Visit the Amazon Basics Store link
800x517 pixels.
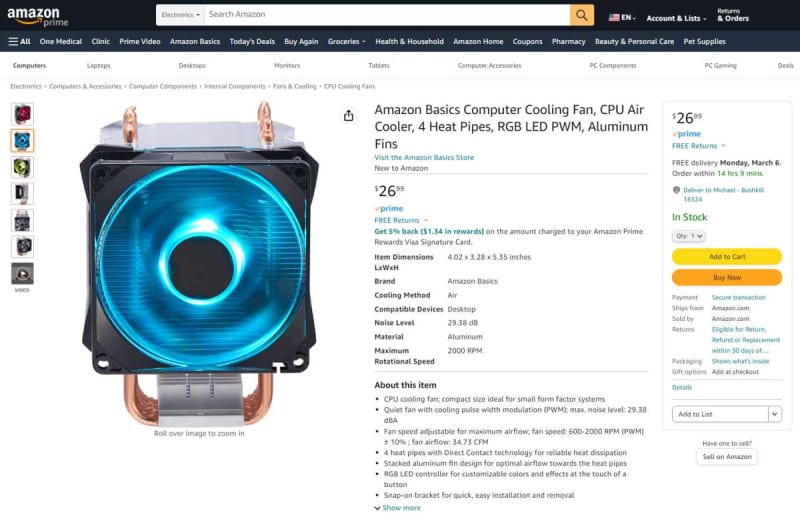coord(424,157)
